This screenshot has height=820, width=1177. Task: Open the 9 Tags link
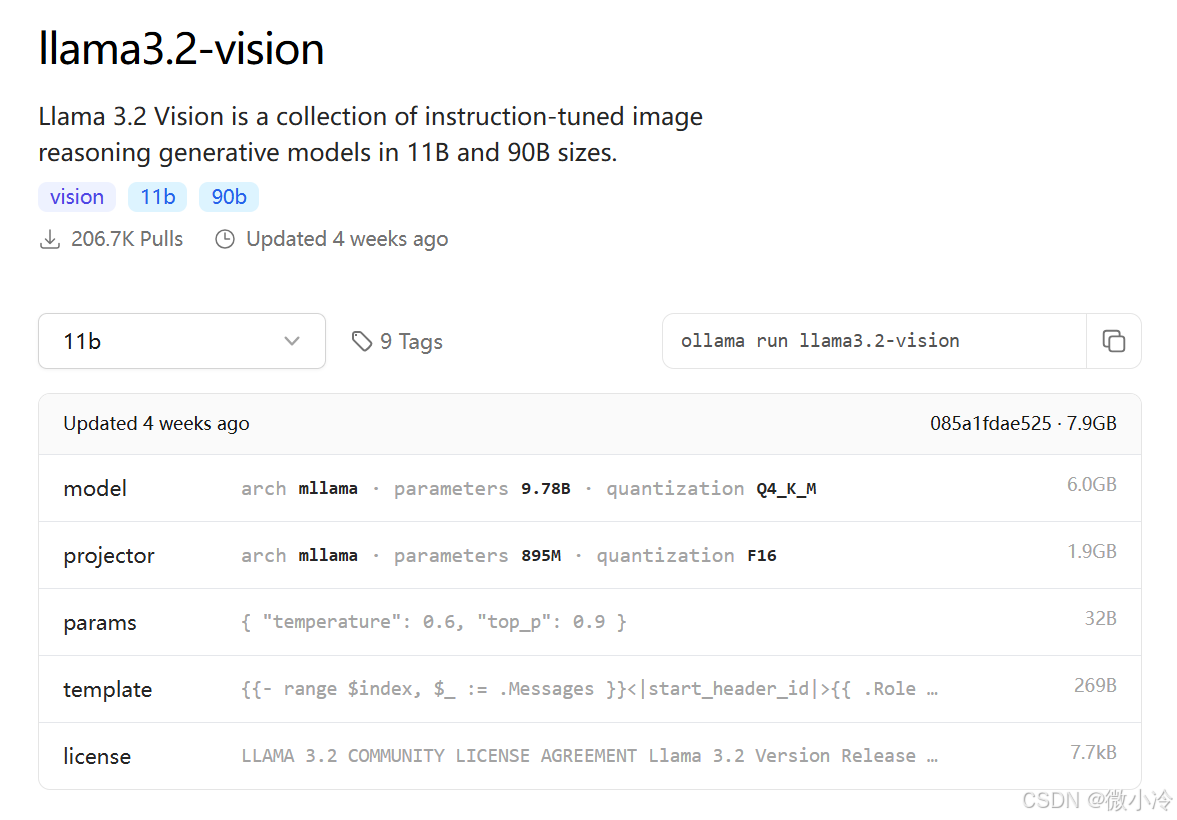(x=410, y=342)
